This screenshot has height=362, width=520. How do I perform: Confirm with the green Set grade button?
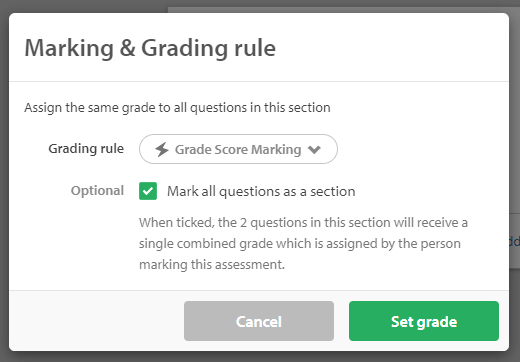[424, 321]
